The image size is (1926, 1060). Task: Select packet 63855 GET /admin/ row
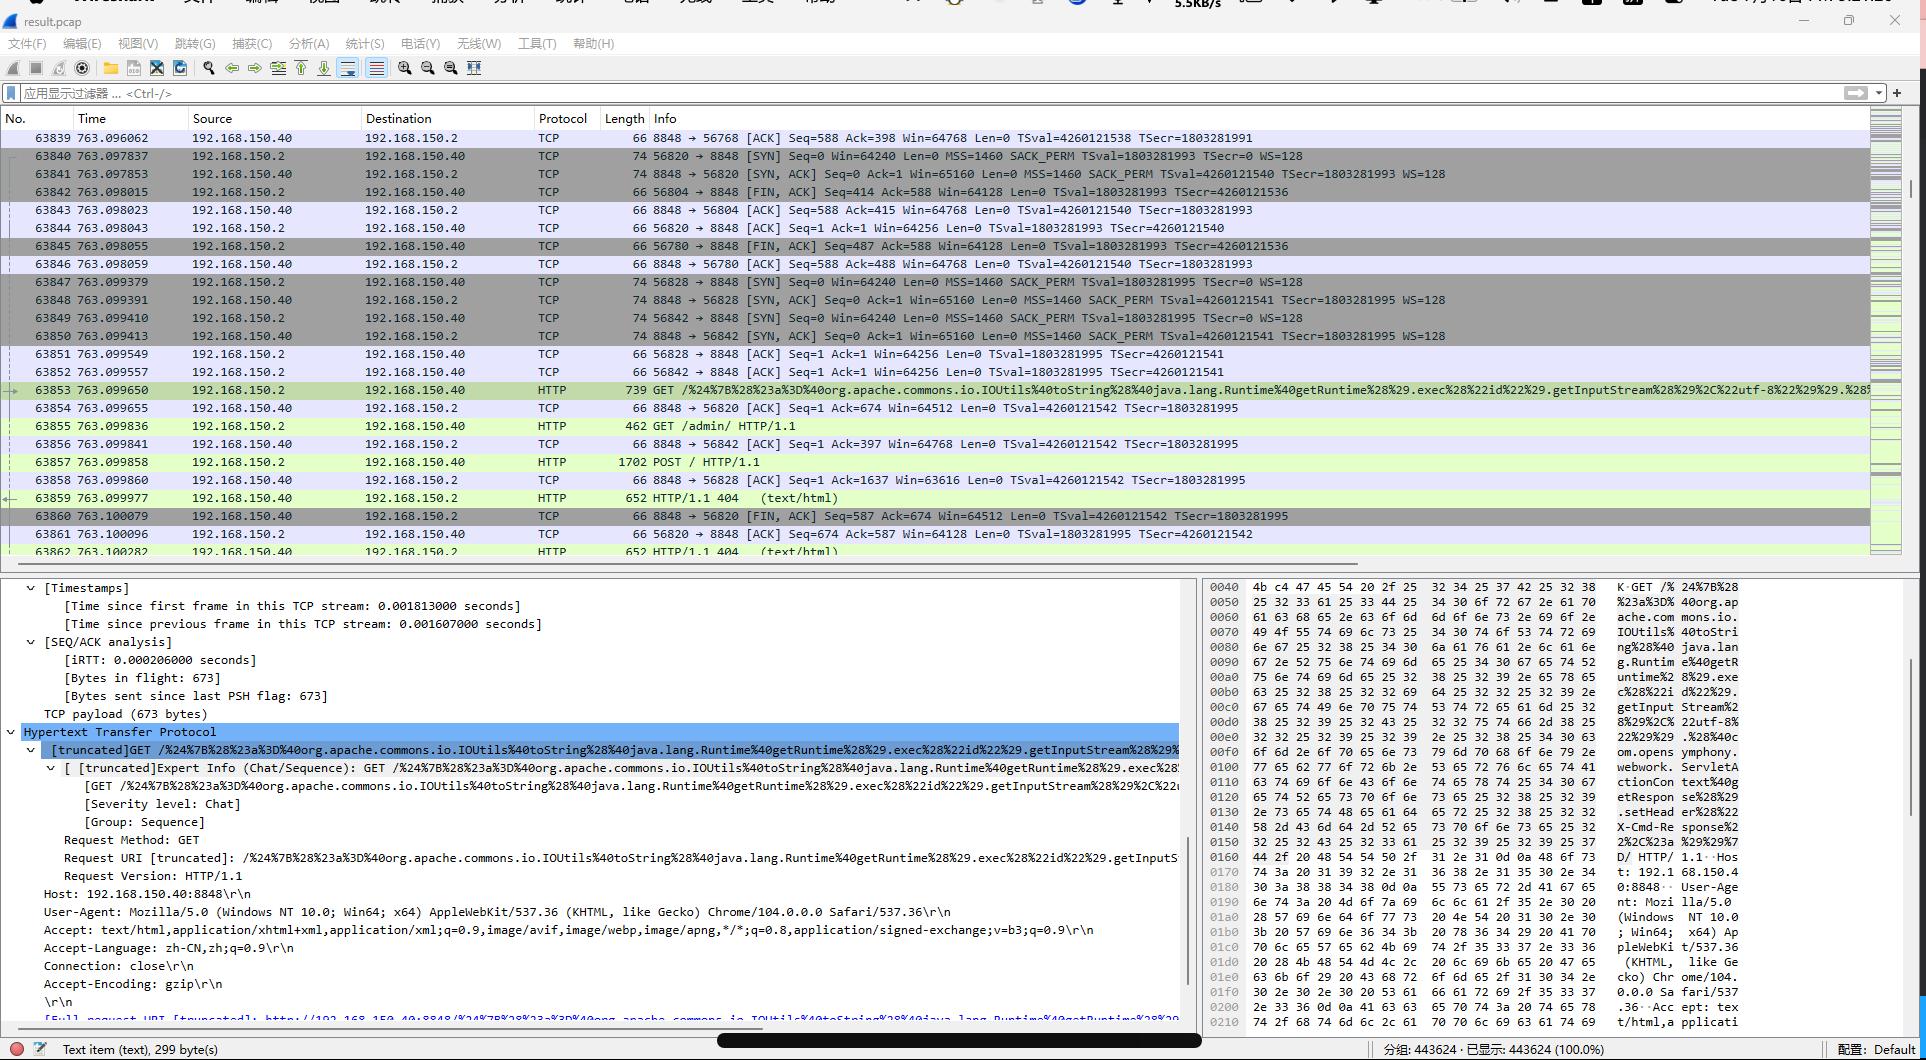tap(935, 426)
